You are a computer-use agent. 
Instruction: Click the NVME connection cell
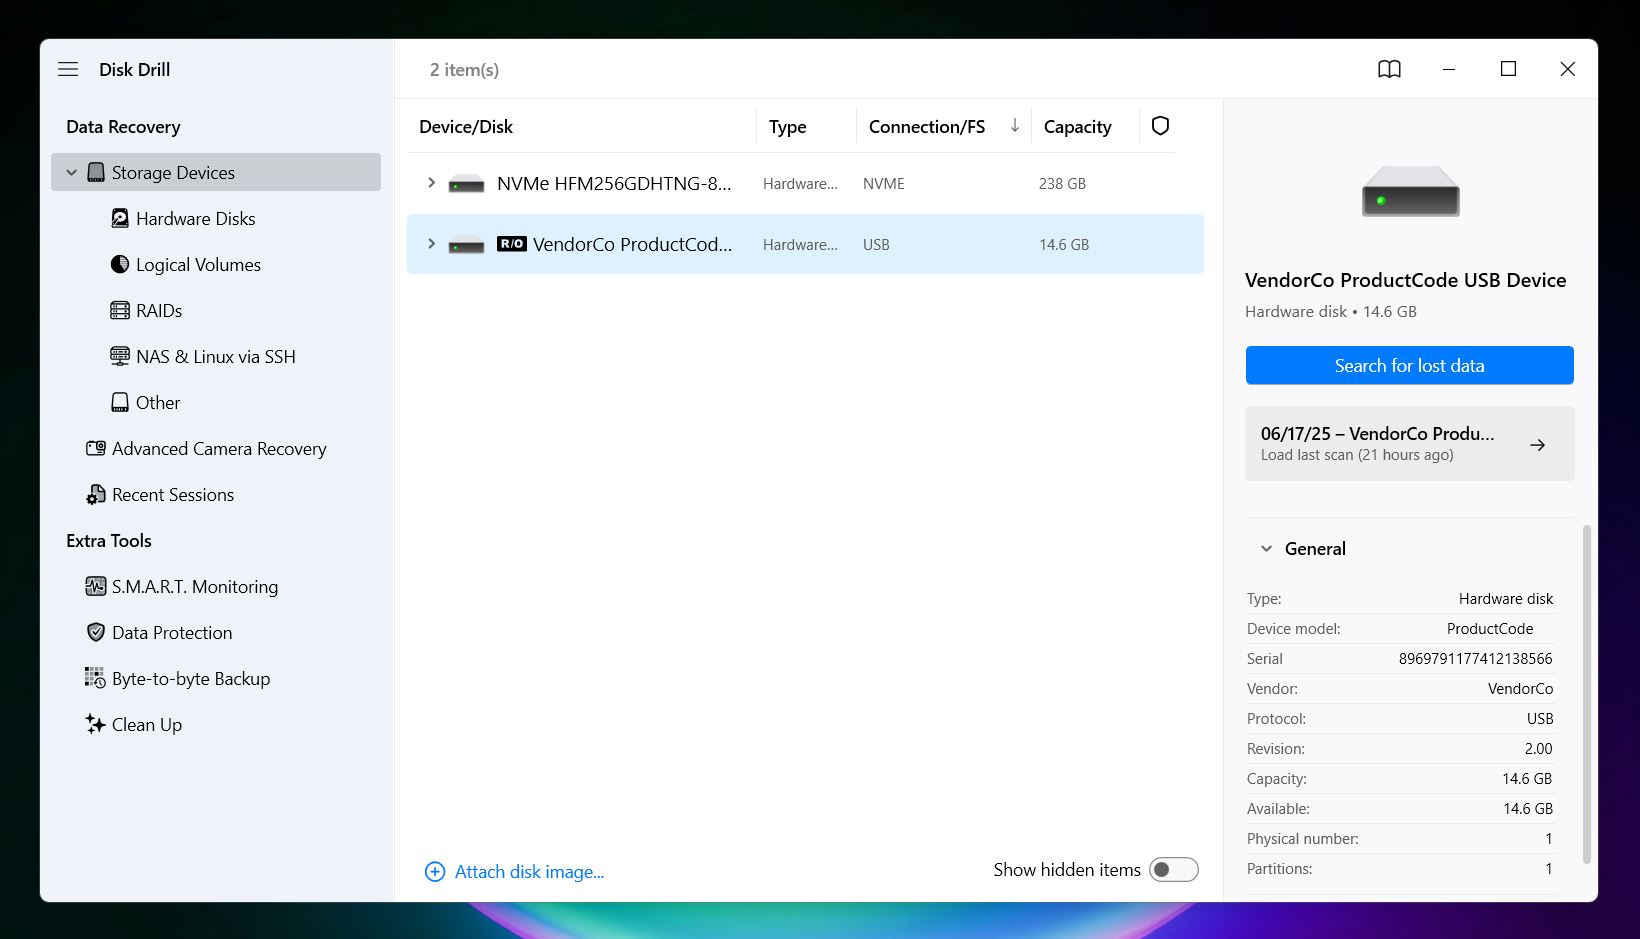884,184
